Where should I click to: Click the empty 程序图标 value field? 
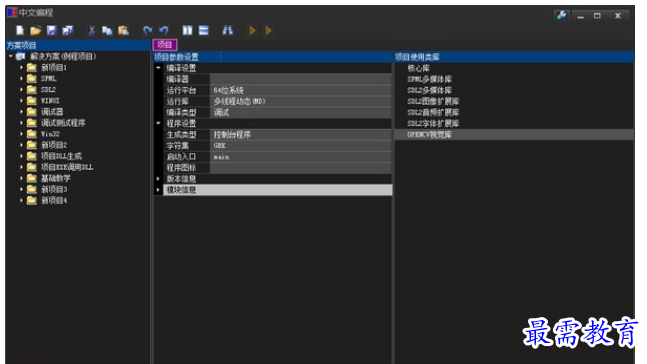coord(301,168)
